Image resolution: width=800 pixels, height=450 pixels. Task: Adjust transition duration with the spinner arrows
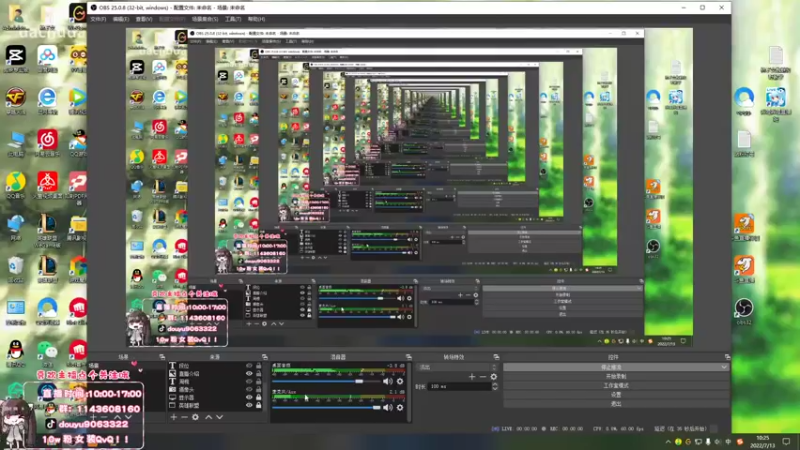(x=494, y=386)
